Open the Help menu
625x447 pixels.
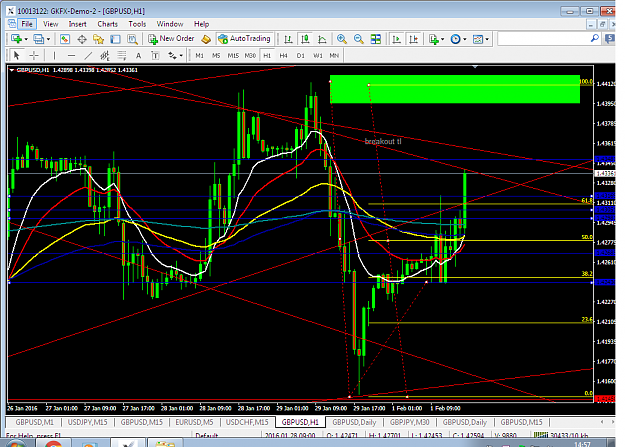(x=201, y=24)
